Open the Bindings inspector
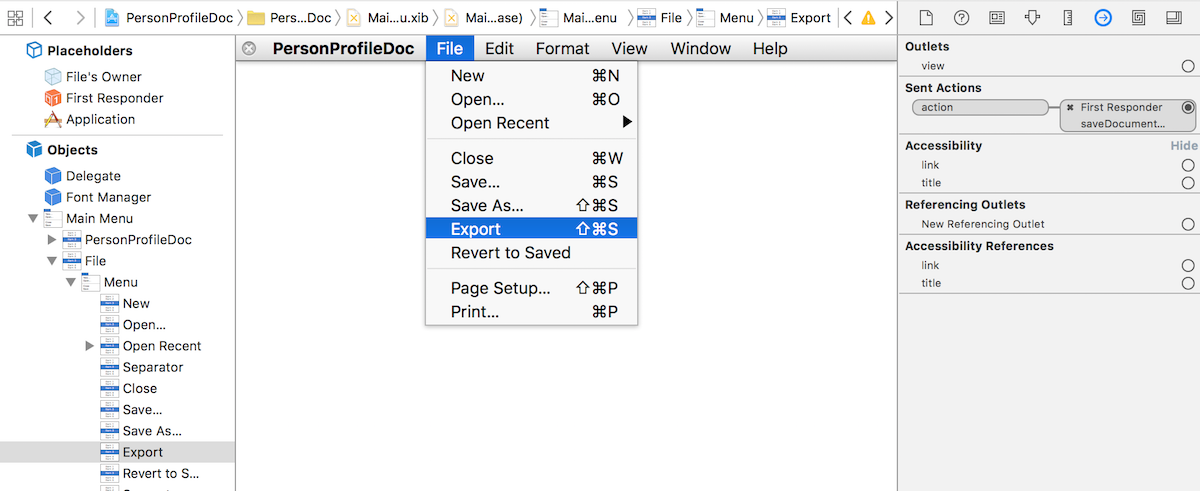Image resolution: width=1200 pixels, height=491 pixels. [x=1139, y=17]
